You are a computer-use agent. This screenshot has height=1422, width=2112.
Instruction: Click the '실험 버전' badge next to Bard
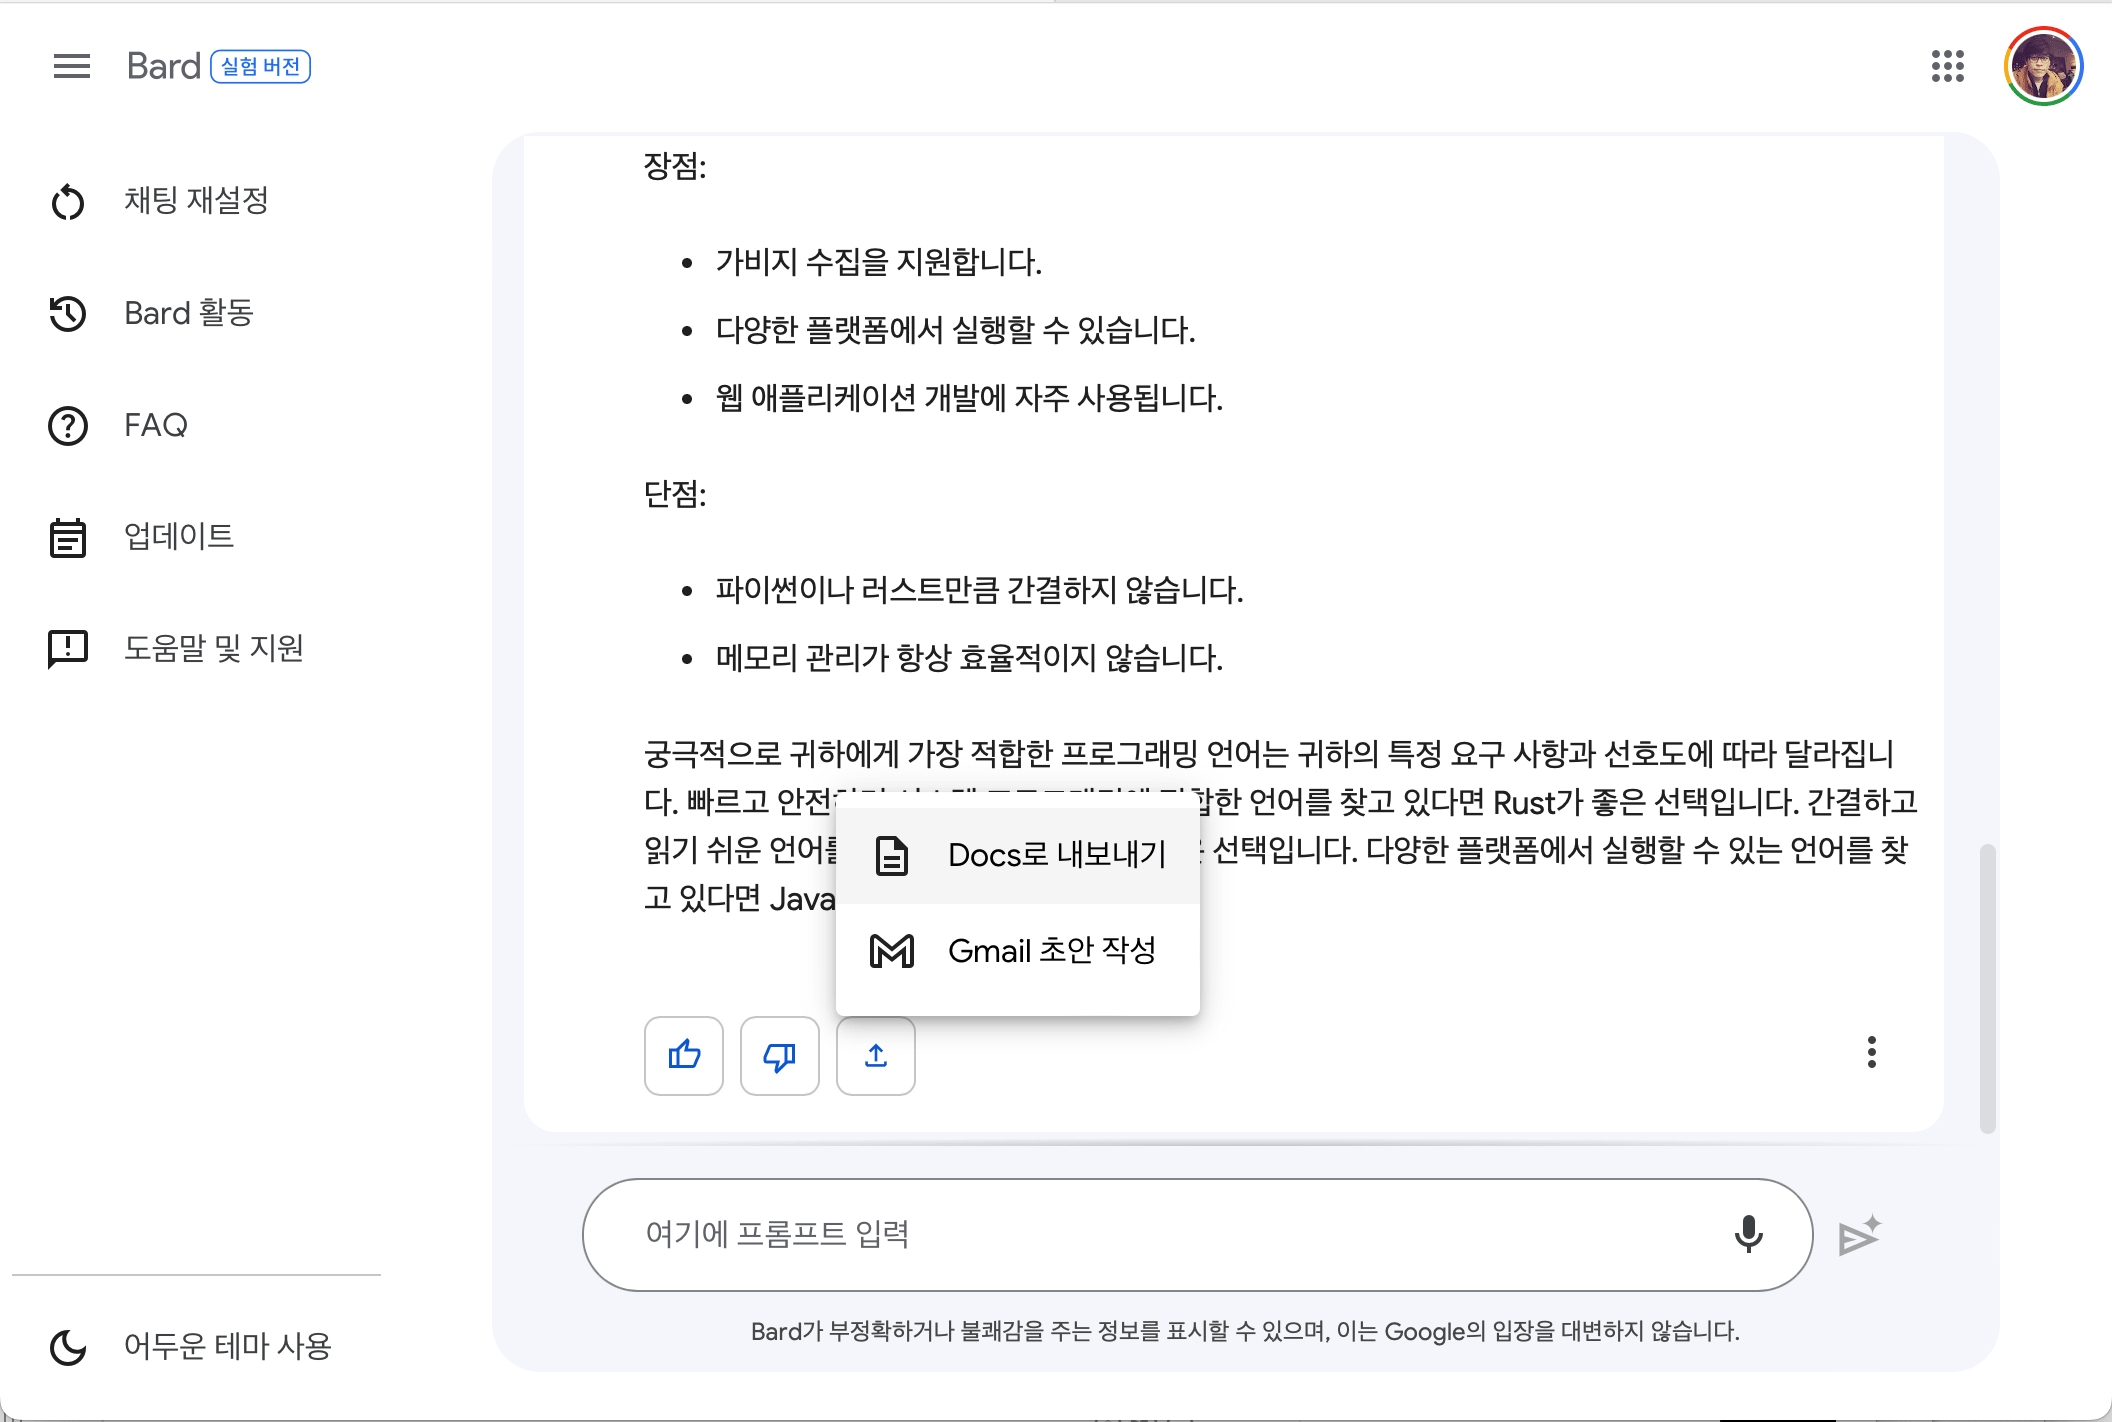pyautogui.click(x=260, y=66)
